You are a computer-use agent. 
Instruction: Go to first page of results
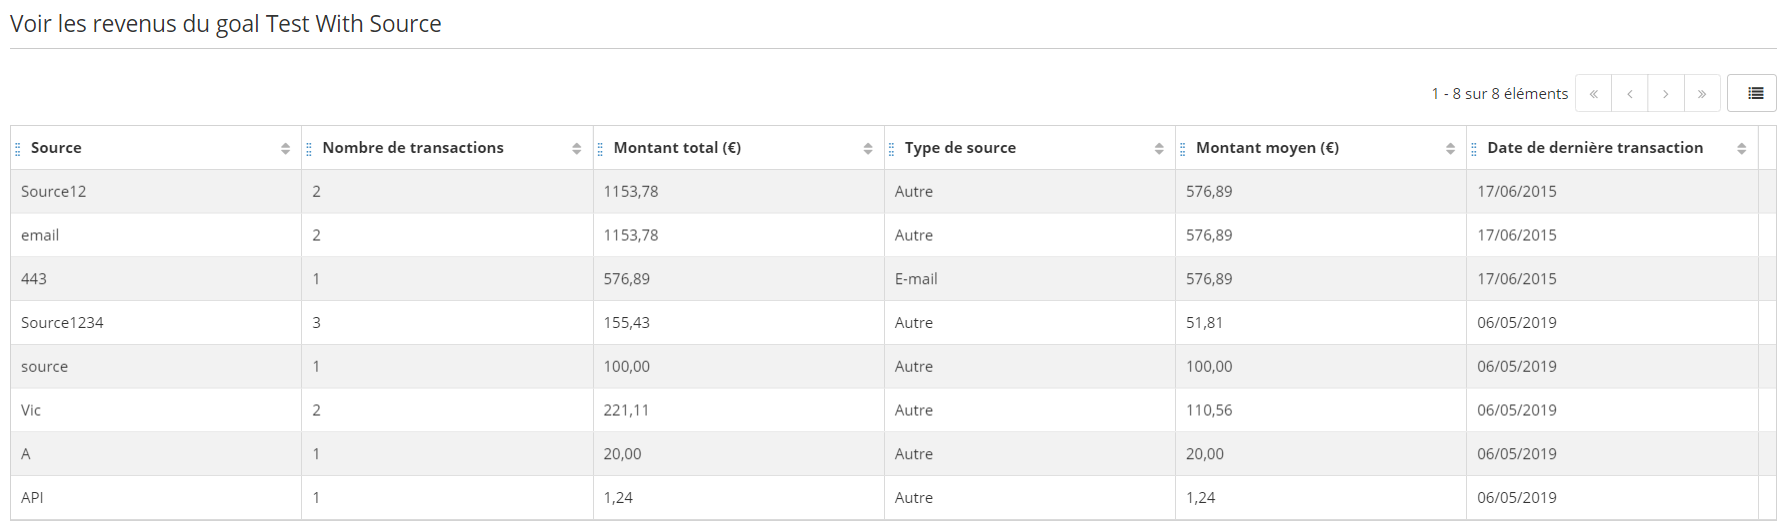click(x=1593, y=93)
